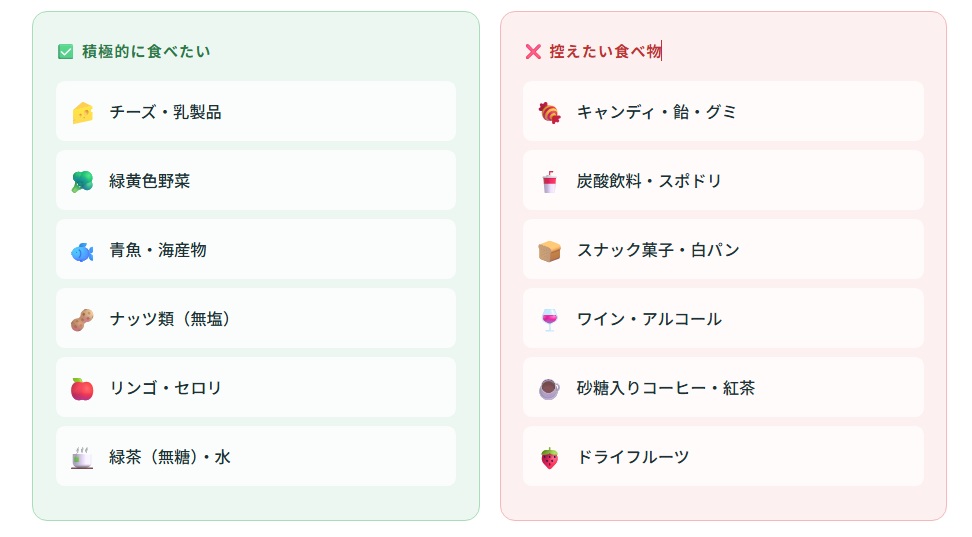This screenshot has height=537, width=972.
Task: Select the チーズ・乳製品 list item
Action: [x=256, y=112]
